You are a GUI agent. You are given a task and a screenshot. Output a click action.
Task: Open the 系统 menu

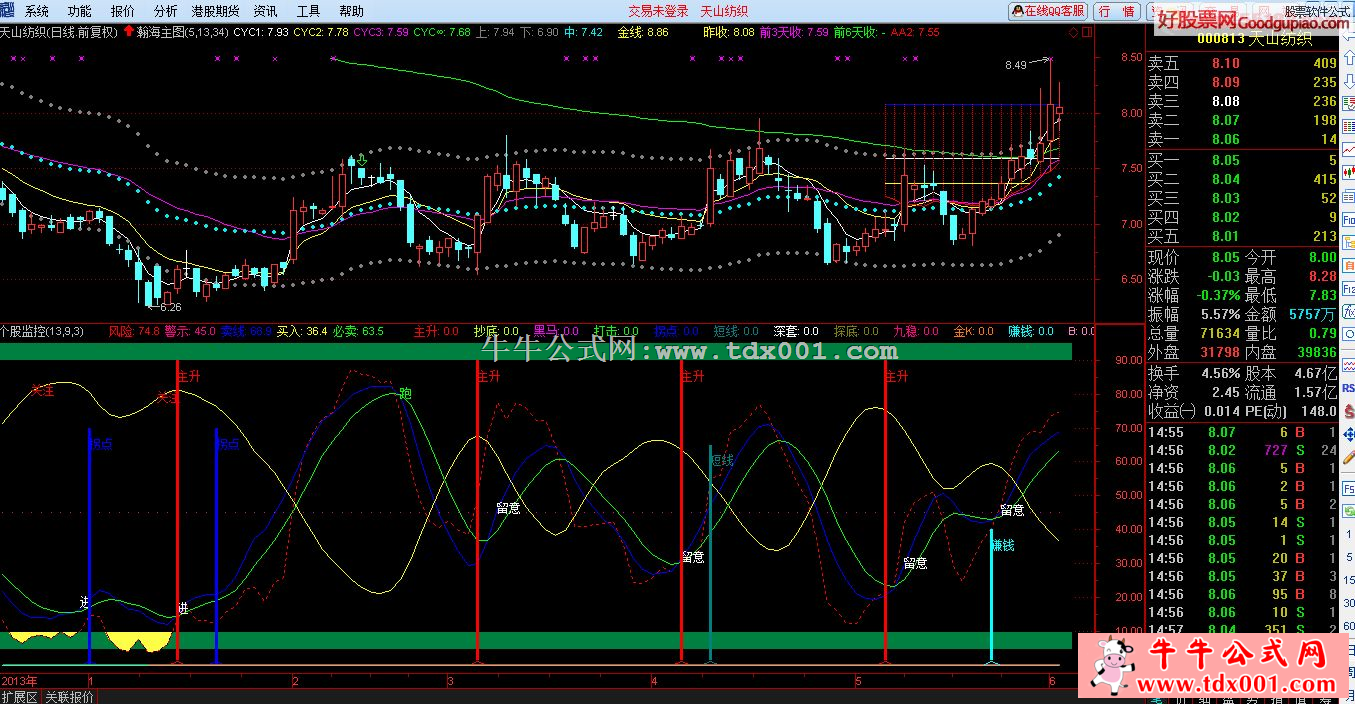[36, 11]
